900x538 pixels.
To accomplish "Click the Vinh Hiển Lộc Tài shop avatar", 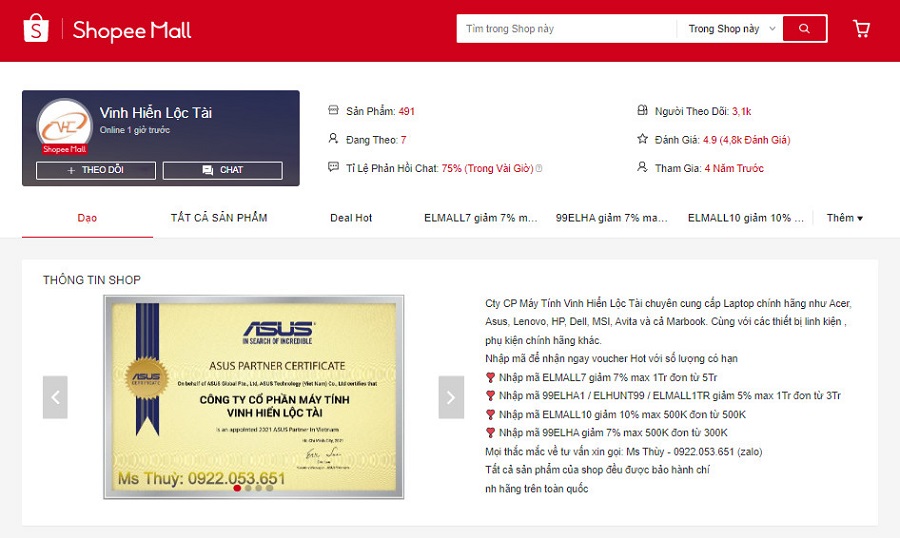I will tap(64, 126).
